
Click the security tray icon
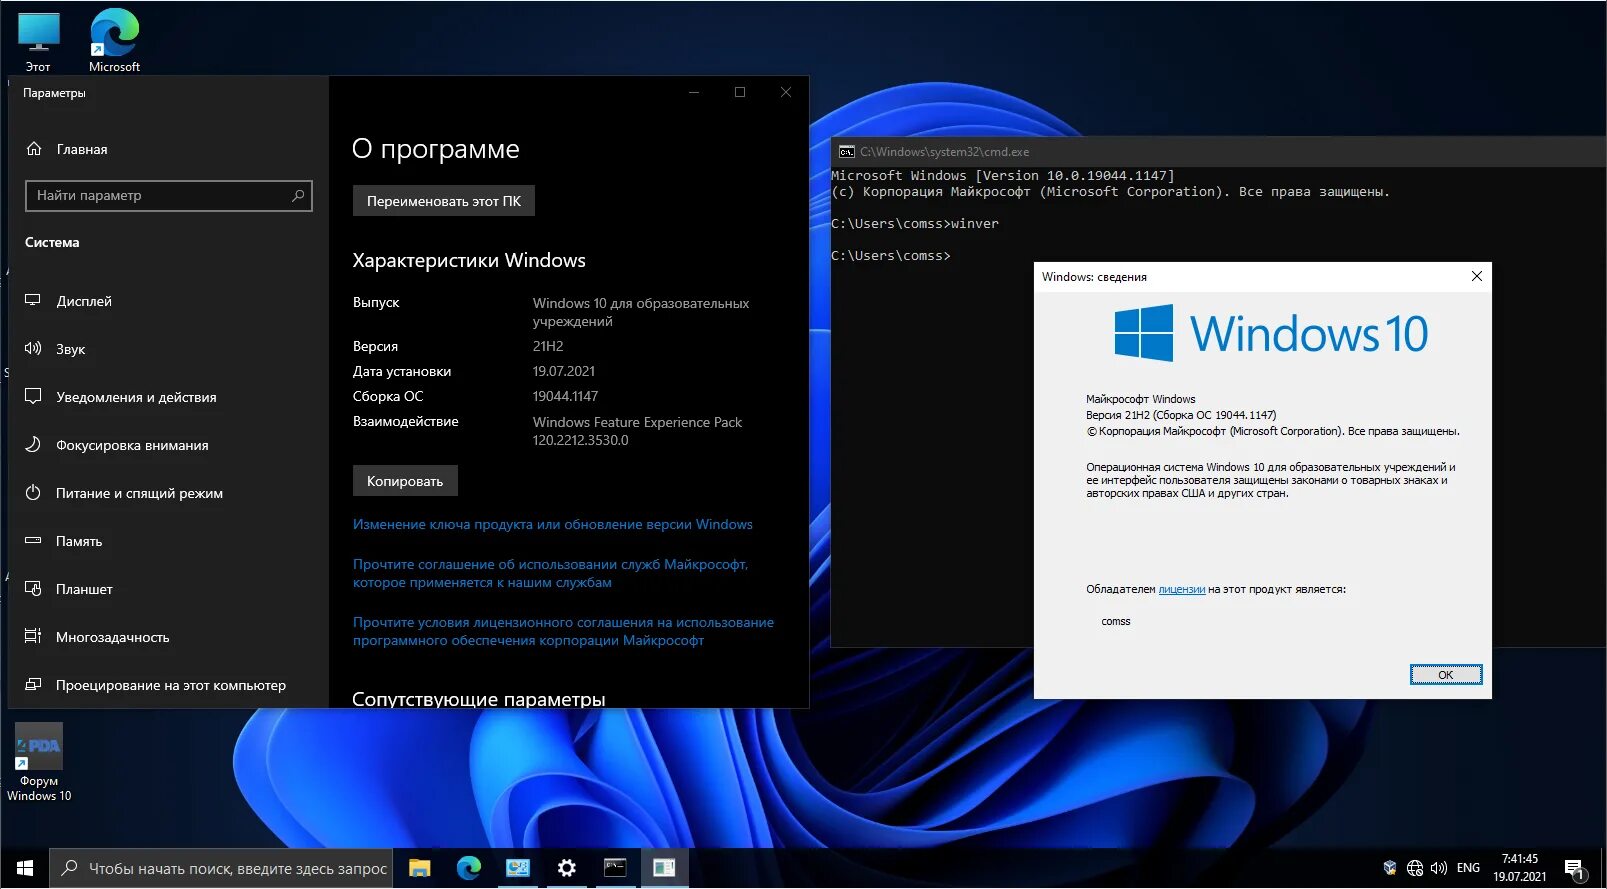pos(1390,868)
